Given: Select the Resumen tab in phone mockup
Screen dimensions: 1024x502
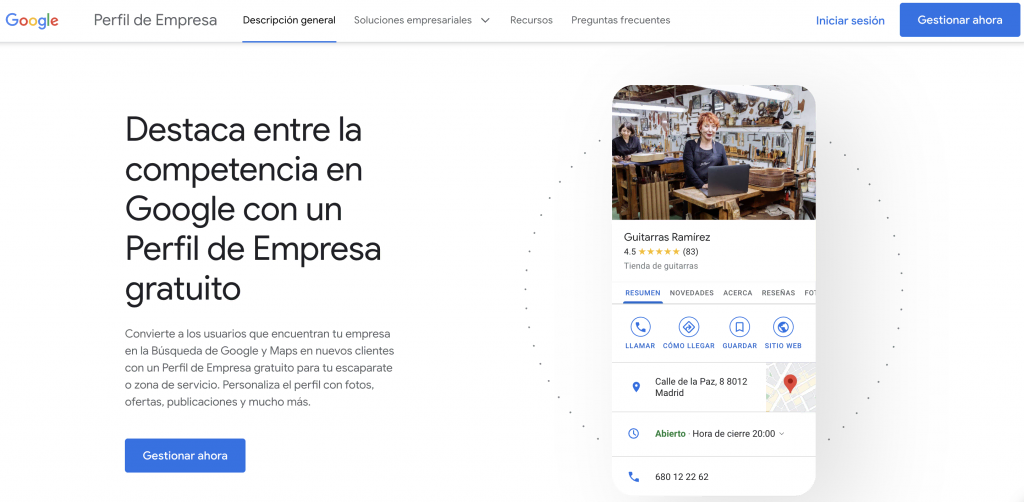Looking at the screenshot, I should point(642,293).
